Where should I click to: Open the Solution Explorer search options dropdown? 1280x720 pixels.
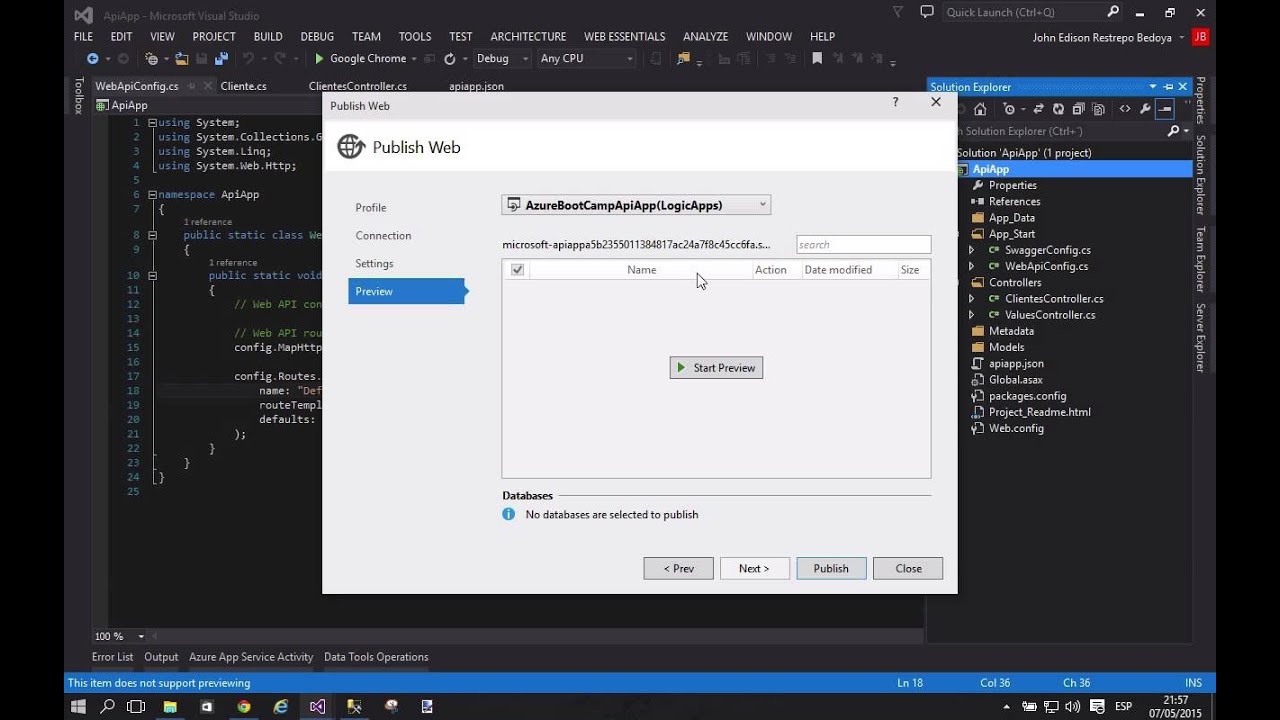1186,131
